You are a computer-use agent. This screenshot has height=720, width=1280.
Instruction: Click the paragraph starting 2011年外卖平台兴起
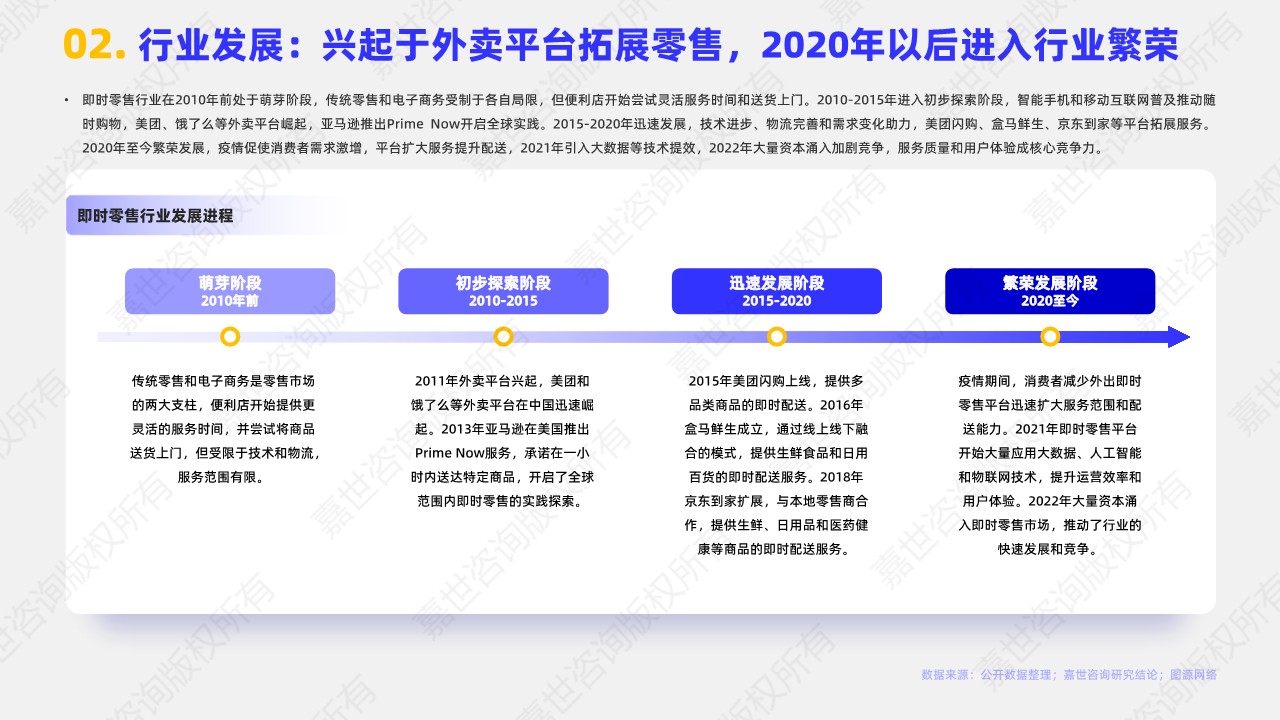(503, 441)
